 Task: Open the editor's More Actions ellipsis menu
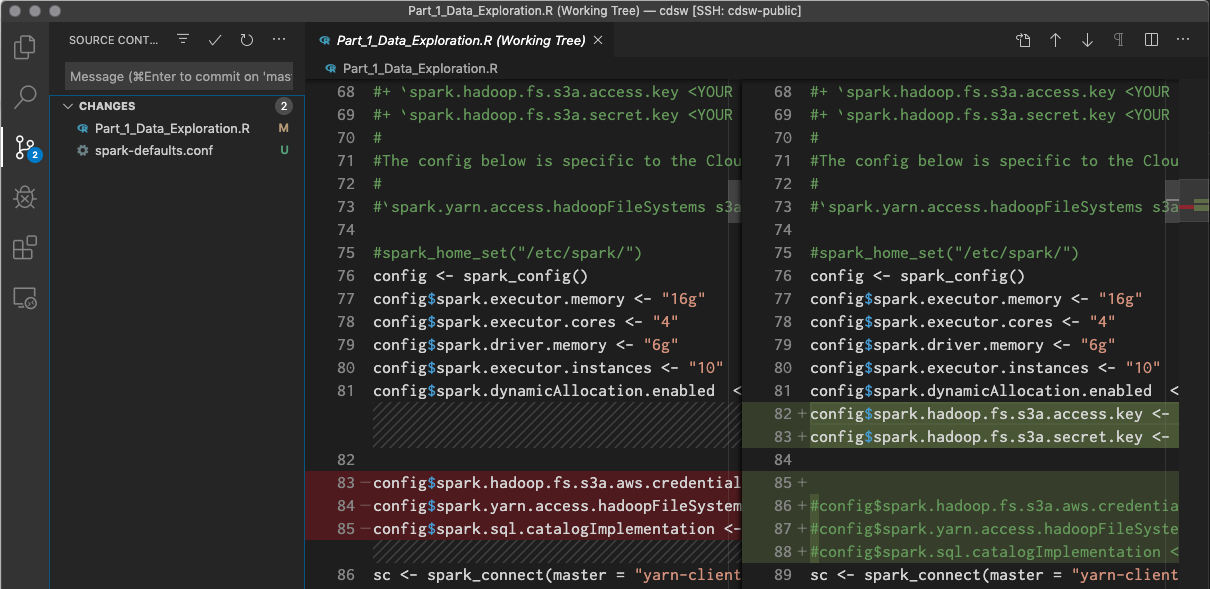[1183, 39]
